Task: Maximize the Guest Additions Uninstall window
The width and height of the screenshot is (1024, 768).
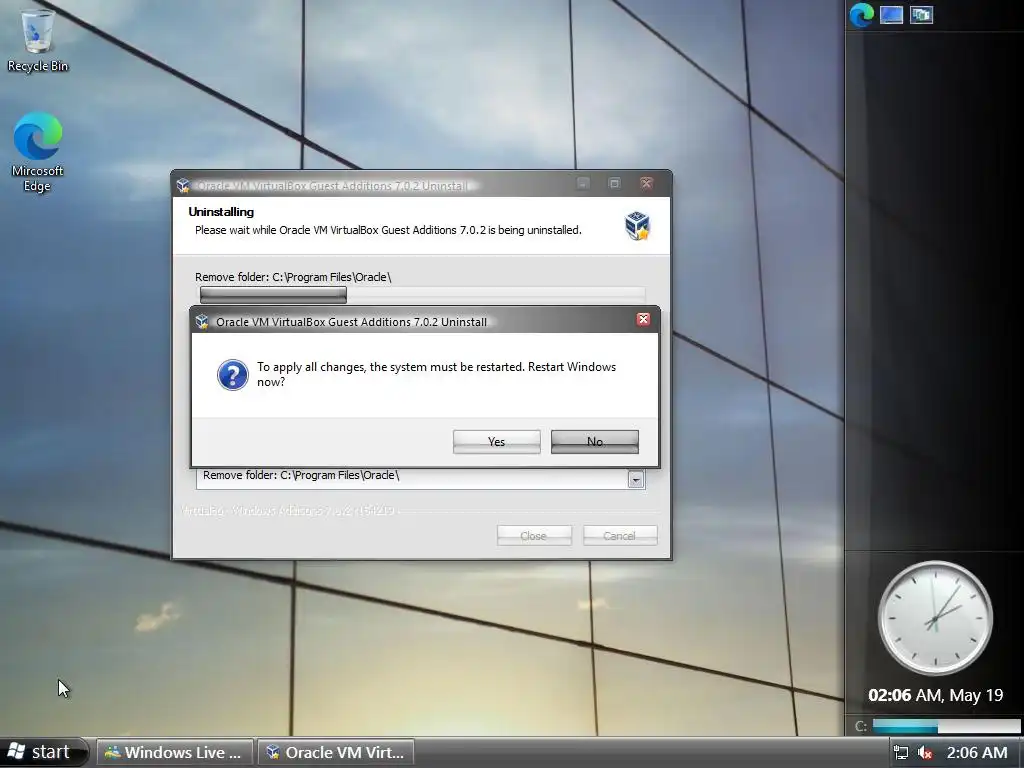Action: click(x=615, y=184)
